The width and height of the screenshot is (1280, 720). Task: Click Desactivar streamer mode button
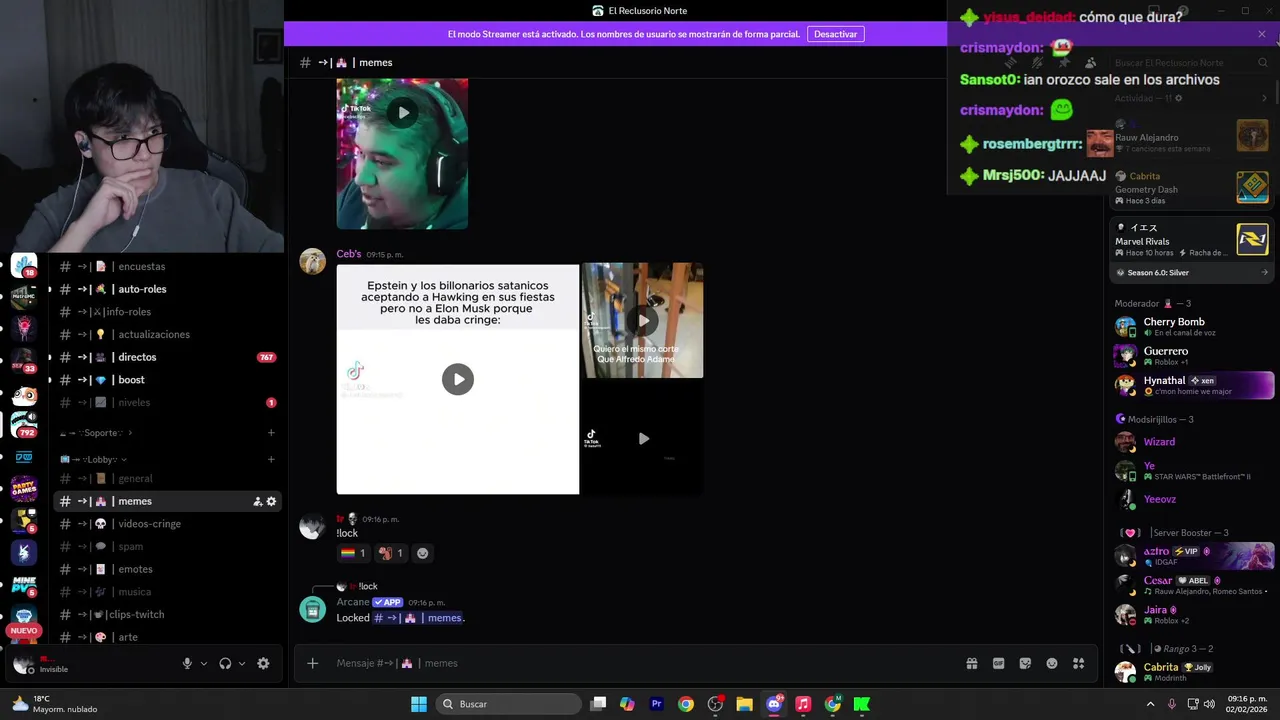[x=835, y=34]
